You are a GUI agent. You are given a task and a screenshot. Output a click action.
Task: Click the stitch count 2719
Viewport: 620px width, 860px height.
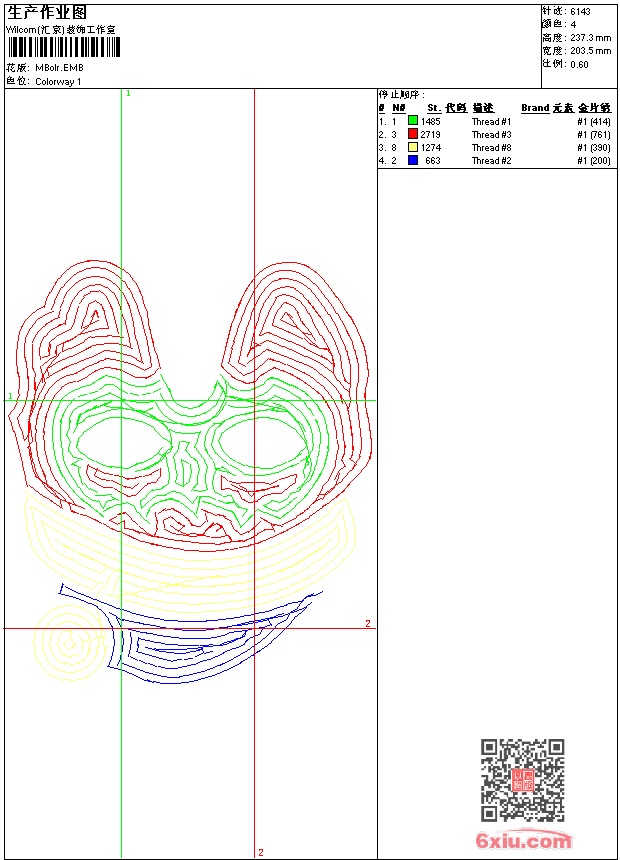[431, 134]
